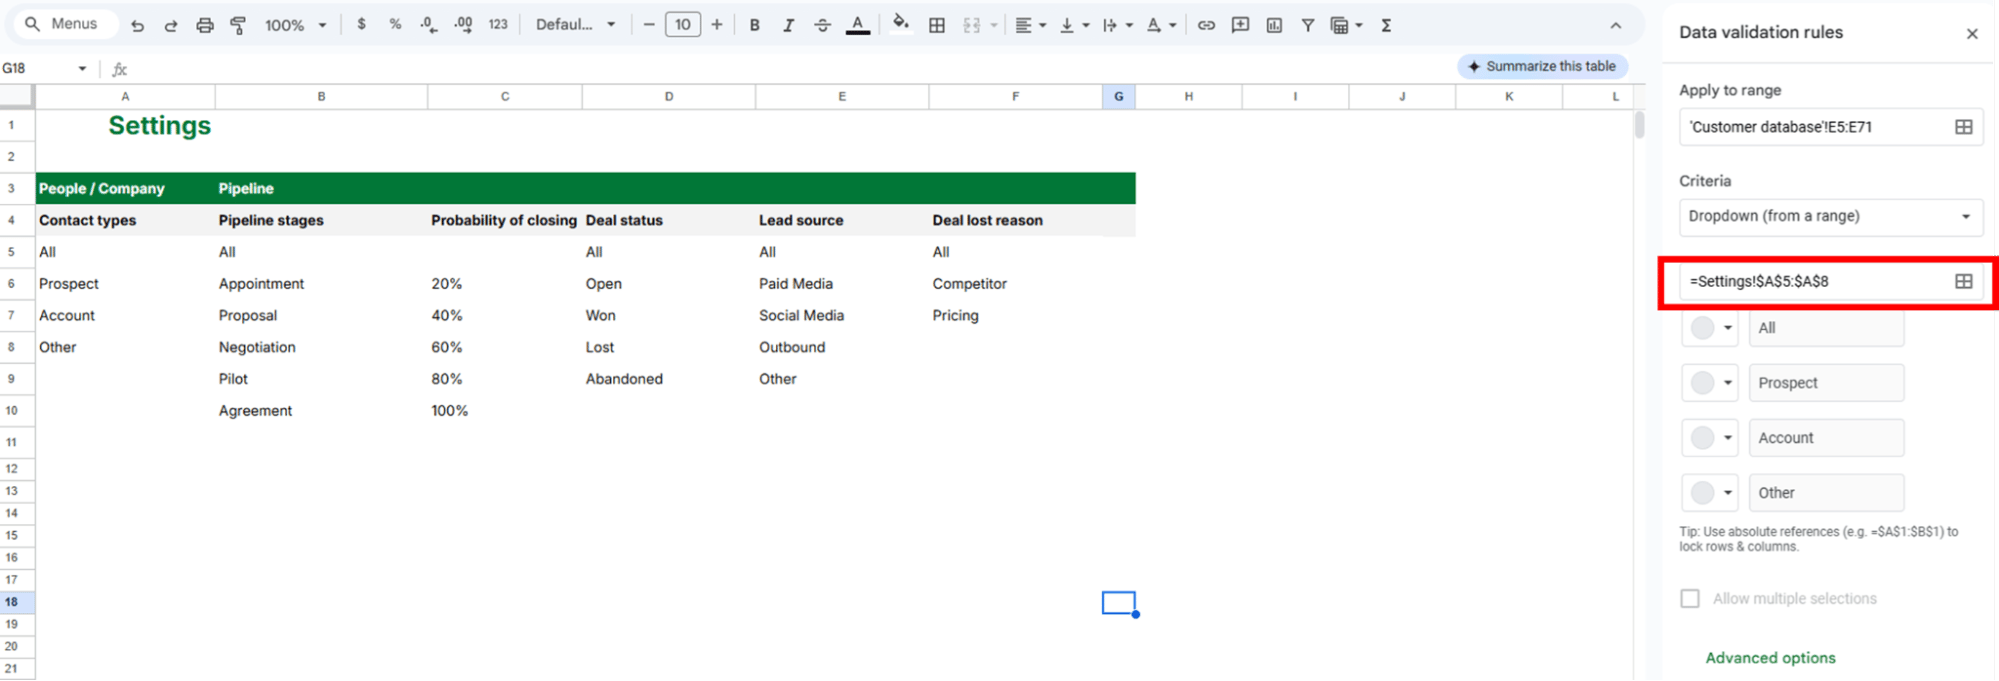Click the Redo arrow icon
1999x681 pixels.
click(171, 25)
